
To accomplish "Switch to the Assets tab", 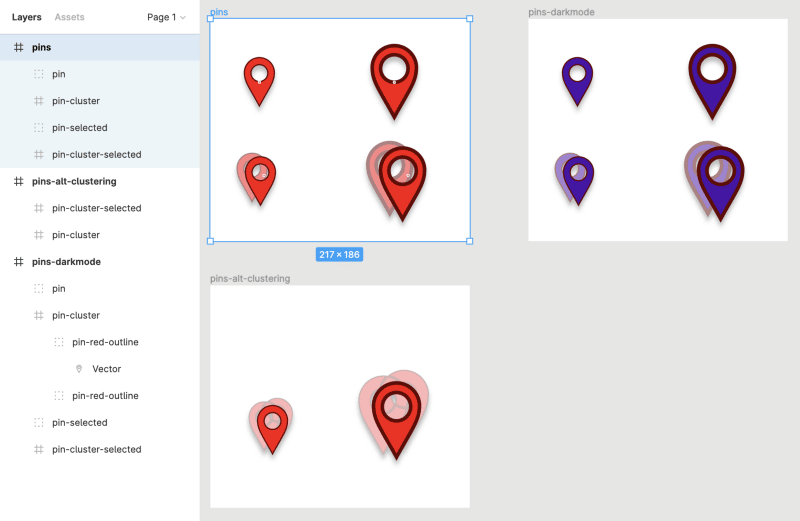I will click(69, 17).
